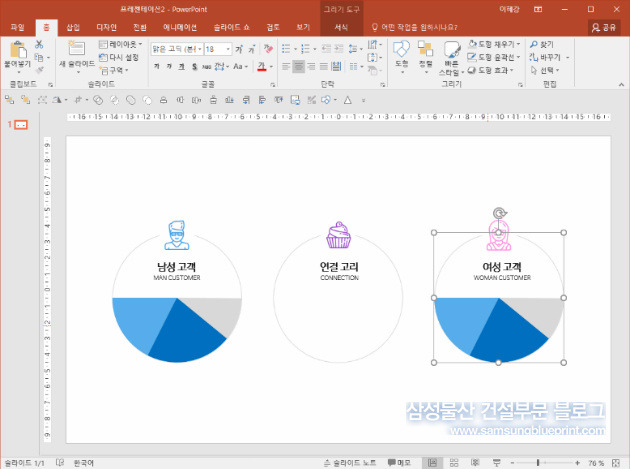
Task: Decrease the font size with the smaller 가 icon
Action: click(x=252, y=49)
